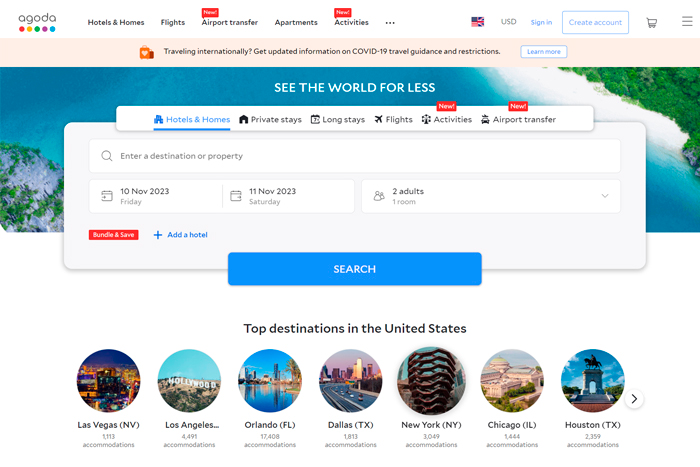Open the 10 Nov 2023 check-in date picker

[x=155, y=196]
